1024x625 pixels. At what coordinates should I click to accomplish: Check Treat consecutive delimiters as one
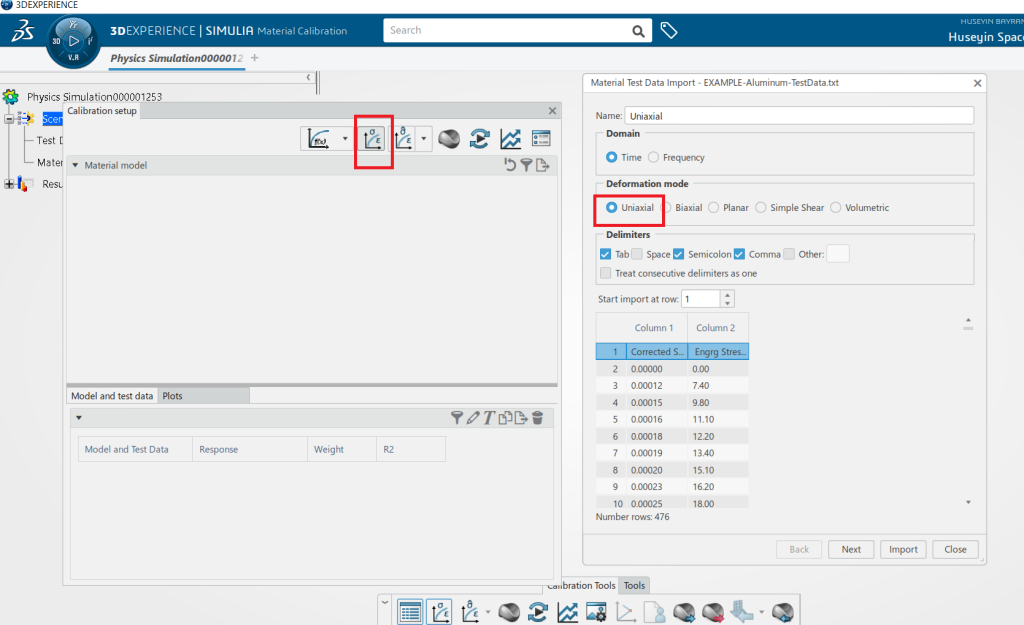point(606,273)
